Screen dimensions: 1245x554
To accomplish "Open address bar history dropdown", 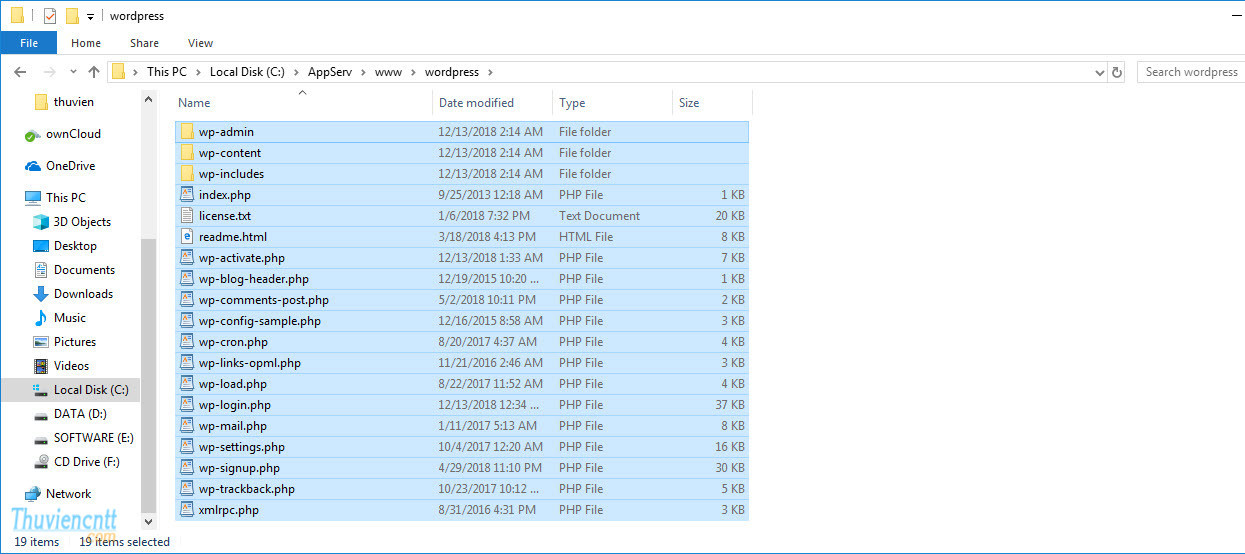I will [1099, 72].
